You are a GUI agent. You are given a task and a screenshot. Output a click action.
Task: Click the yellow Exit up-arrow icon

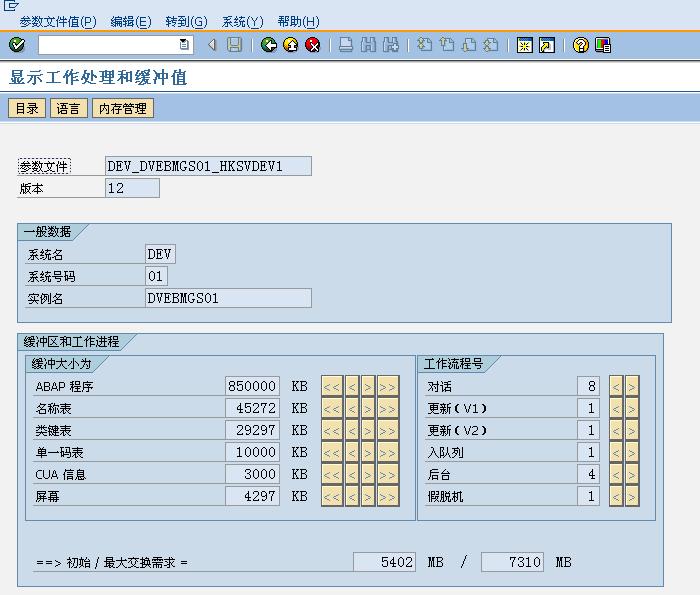[291, 45]
